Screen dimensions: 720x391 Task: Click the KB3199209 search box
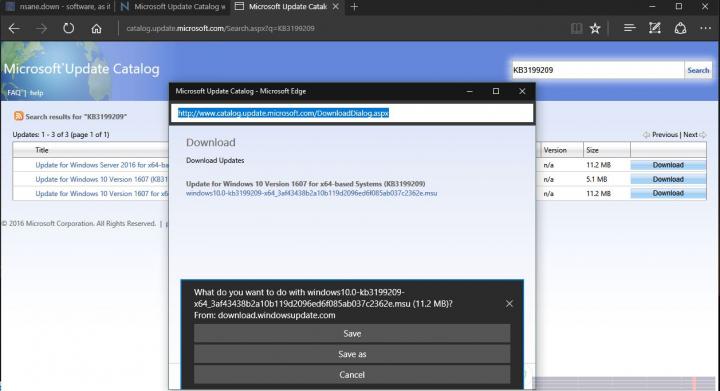[597, 70]
